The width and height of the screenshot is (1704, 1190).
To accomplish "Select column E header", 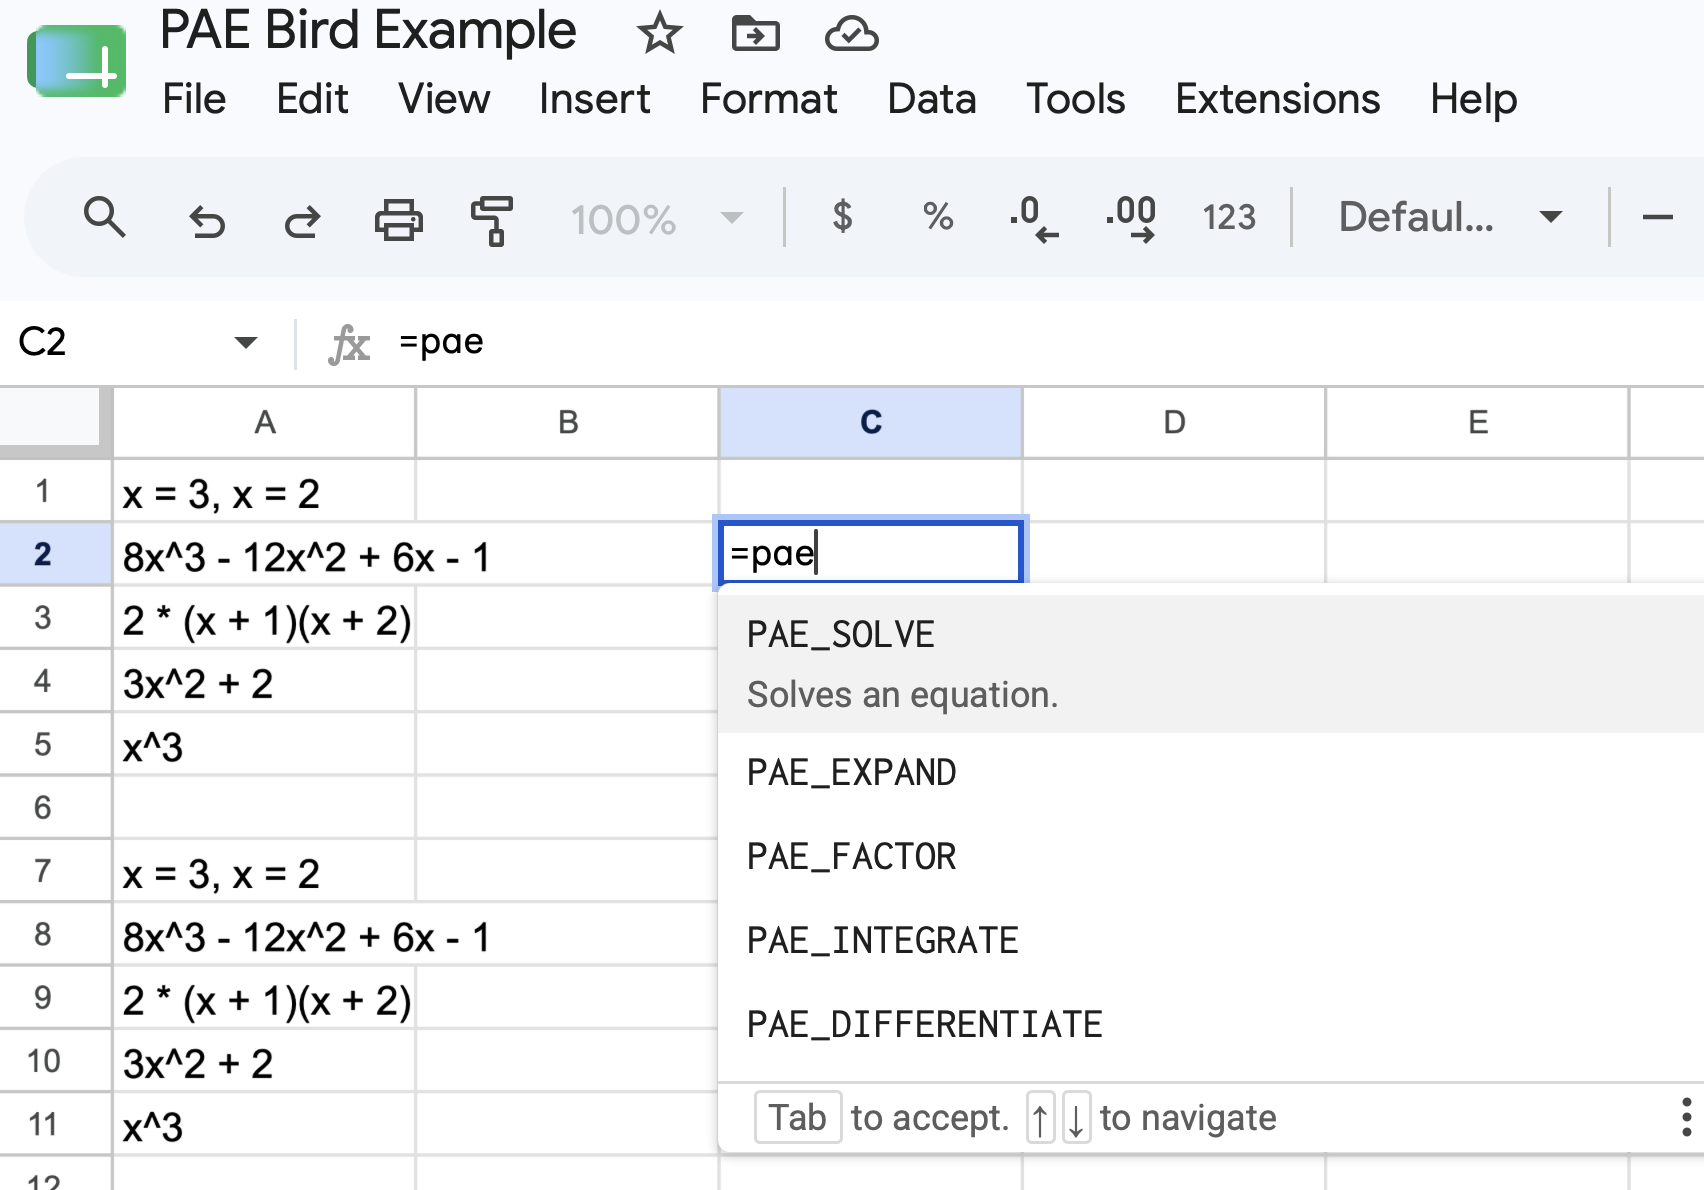I will (x=1477, y=422).
